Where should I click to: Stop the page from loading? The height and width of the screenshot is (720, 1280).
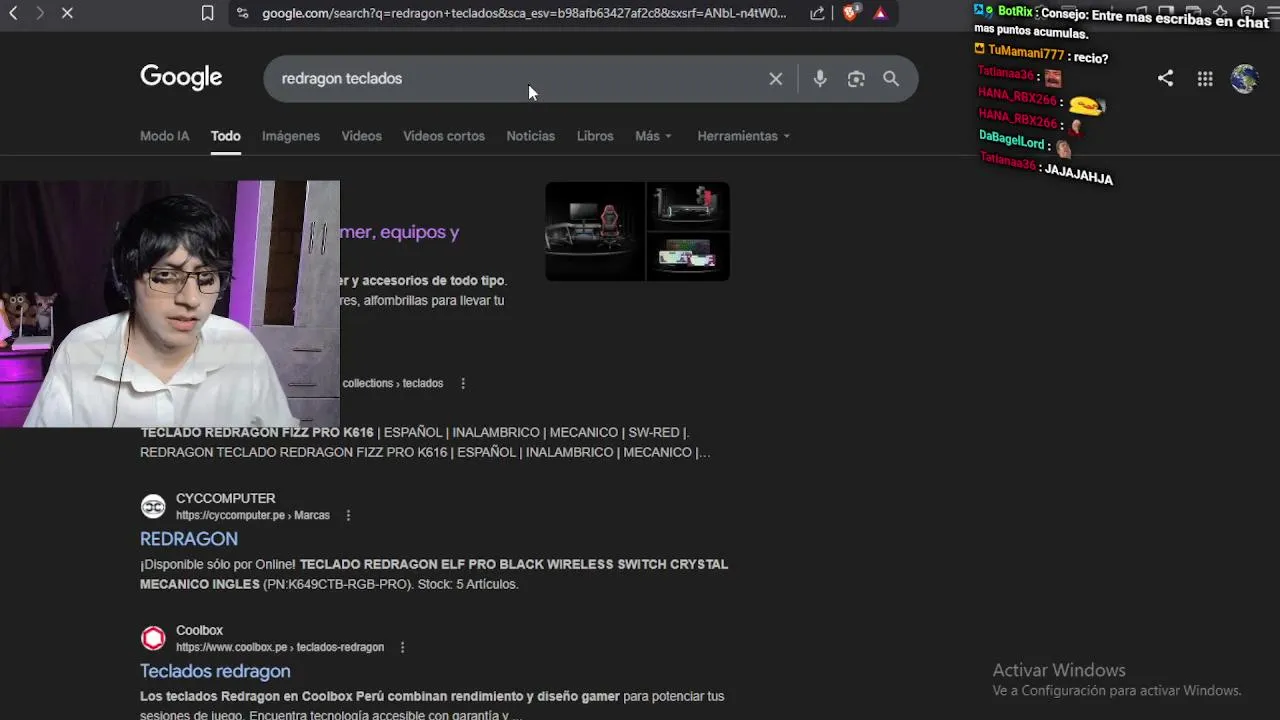coord(67,13)
